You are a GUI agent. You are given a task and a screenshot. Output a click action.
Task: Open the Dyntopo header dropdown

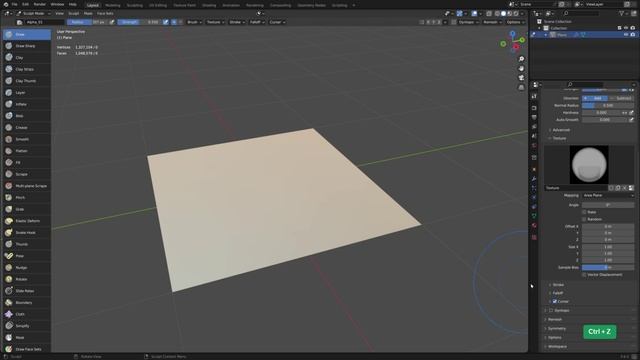pos(468,22)
